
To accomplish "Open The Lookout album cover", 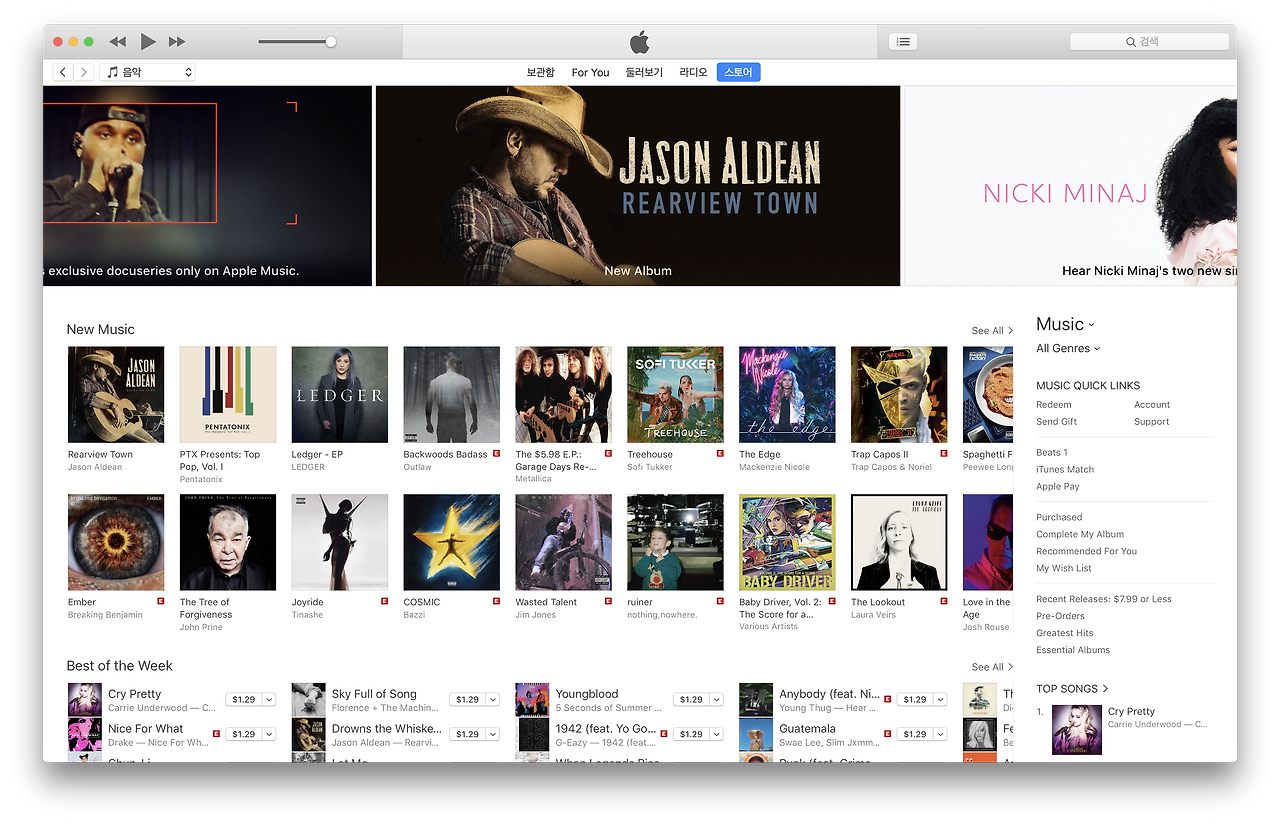I will (899, 542).
